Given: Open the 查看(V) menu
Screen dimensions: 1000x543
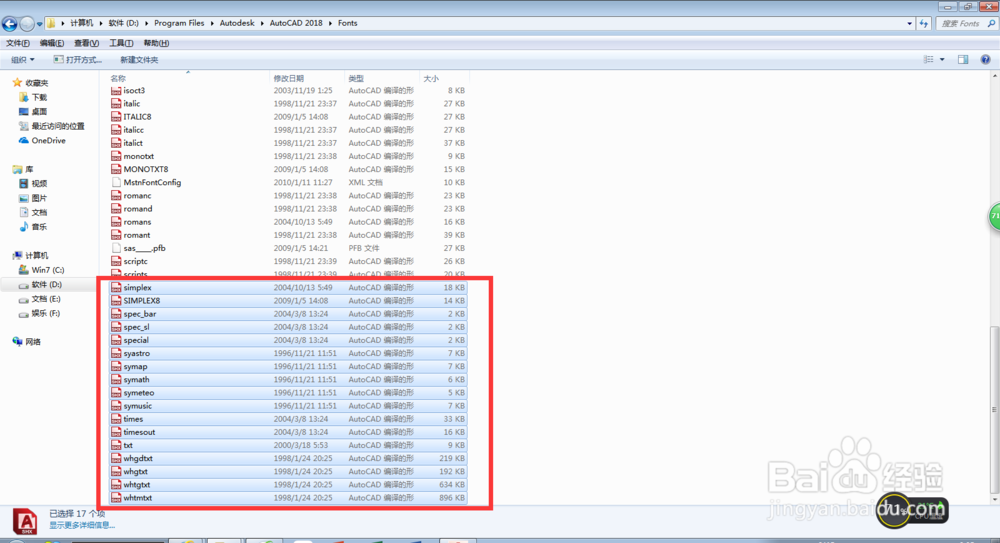Looking at the screenshot, I should pyautogui.click(x=86, y=43).
